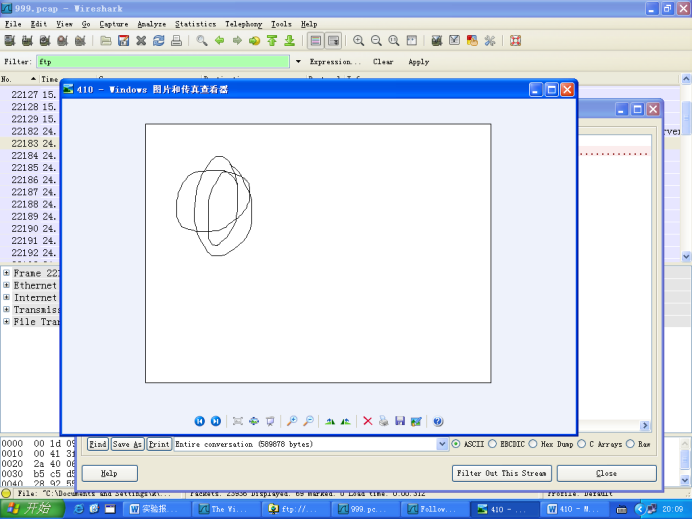Click the Save As button

coord(127,444)
